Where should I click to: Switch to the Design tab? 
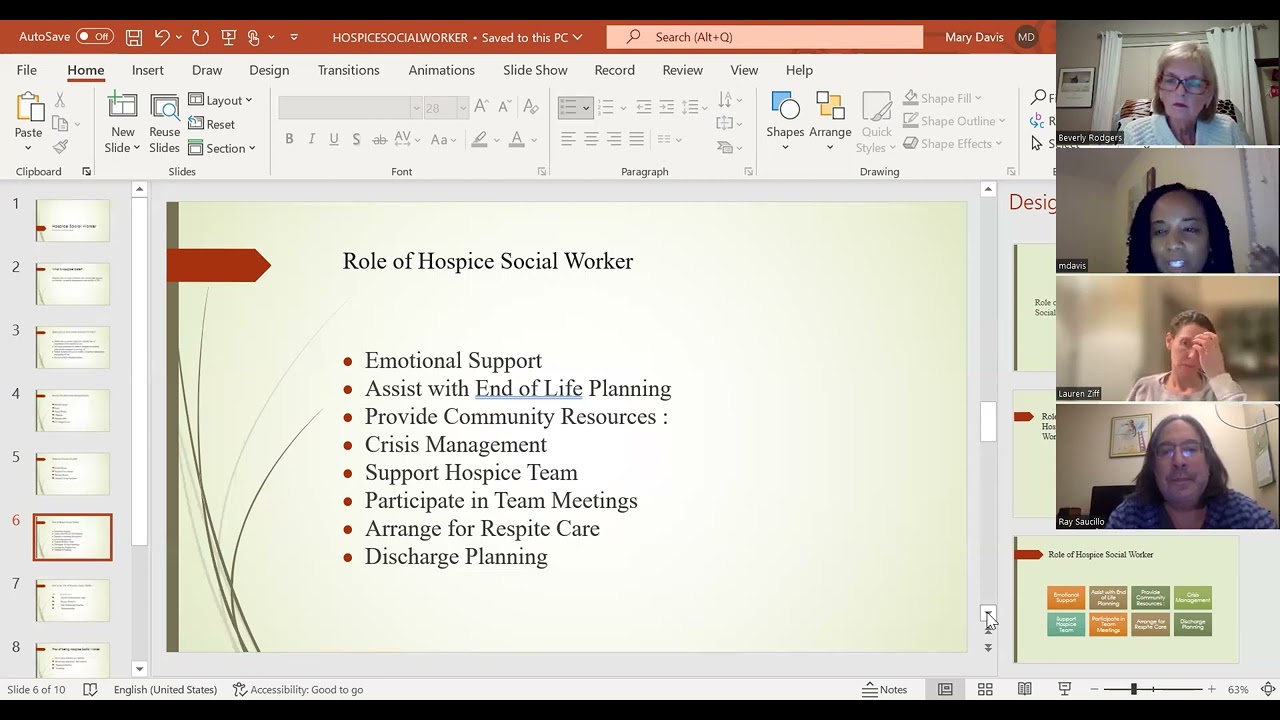[x=269, y=70]
